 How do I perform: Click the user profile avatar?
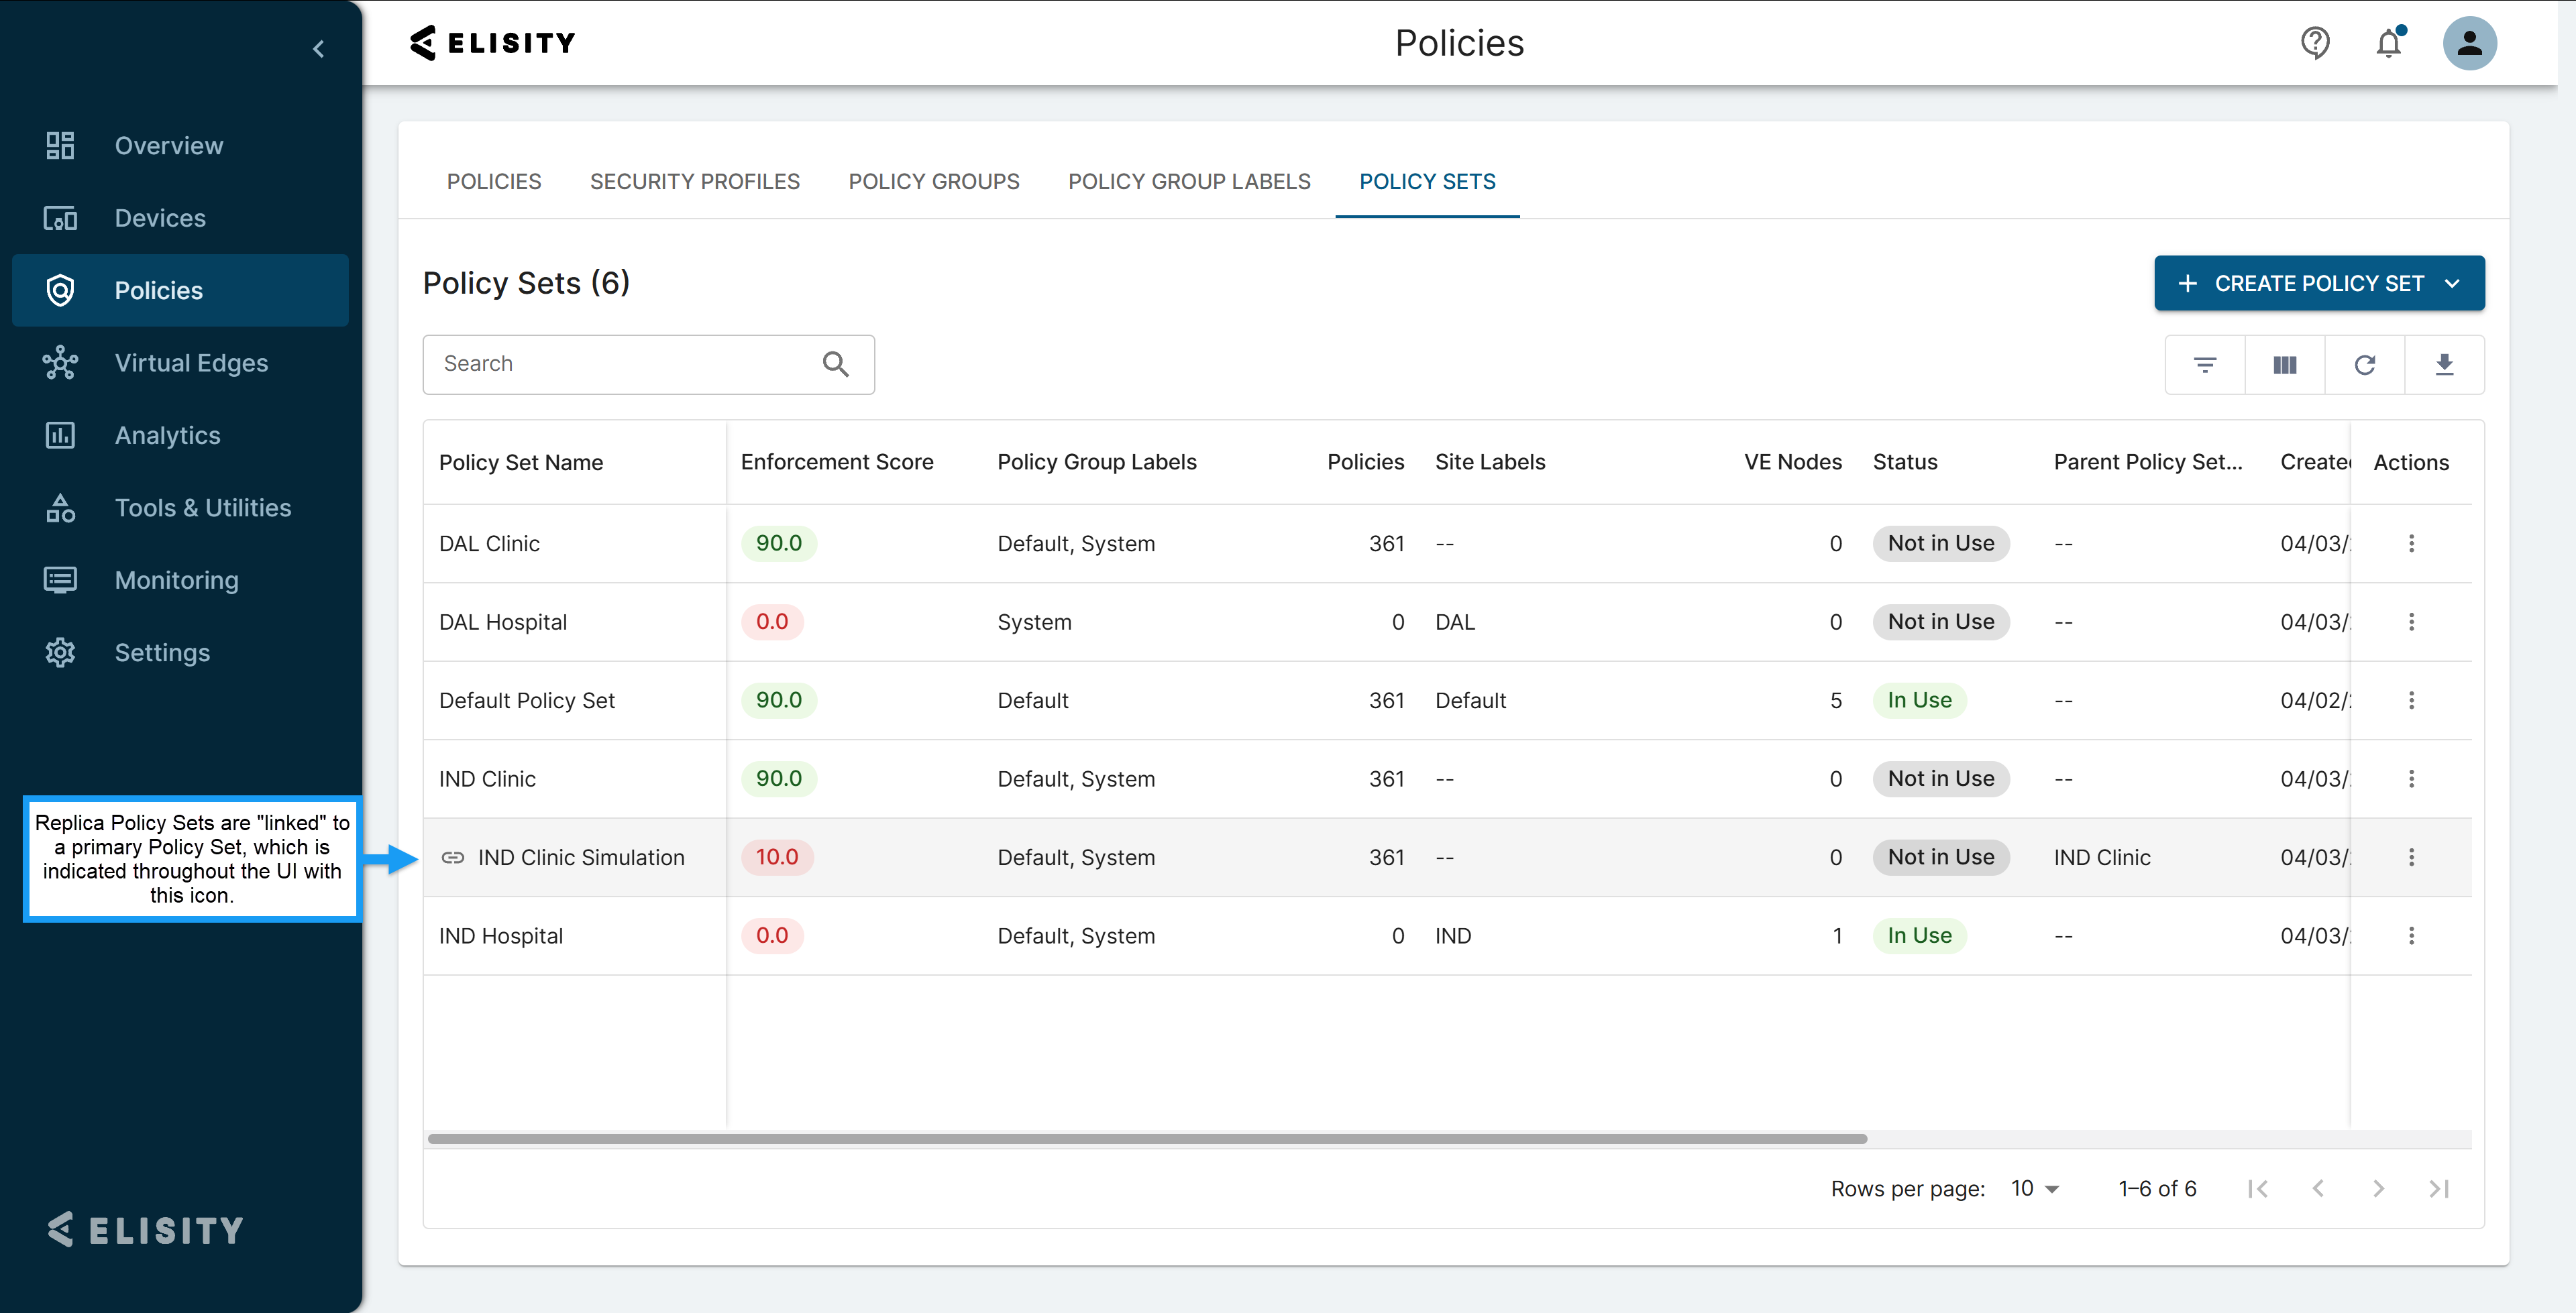(x=2469, y=43)
